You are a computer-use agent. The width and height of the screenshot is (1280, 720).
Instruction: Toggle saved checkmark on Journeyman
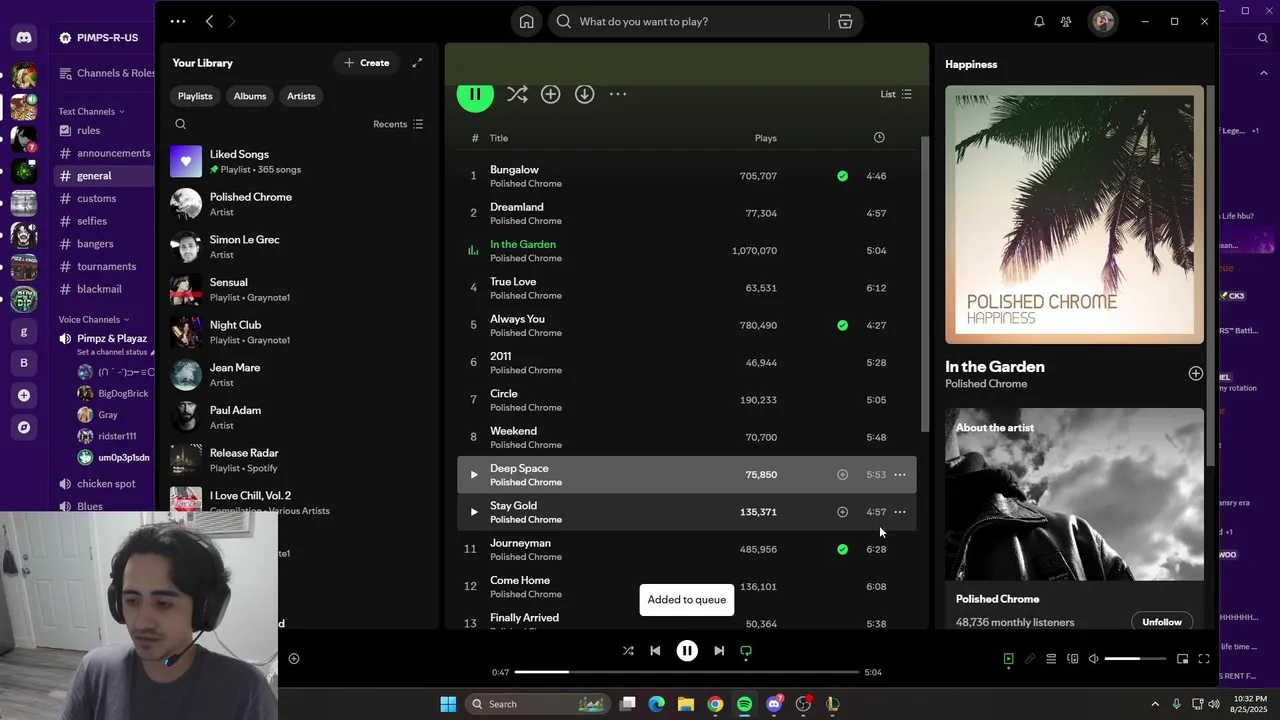842,549
